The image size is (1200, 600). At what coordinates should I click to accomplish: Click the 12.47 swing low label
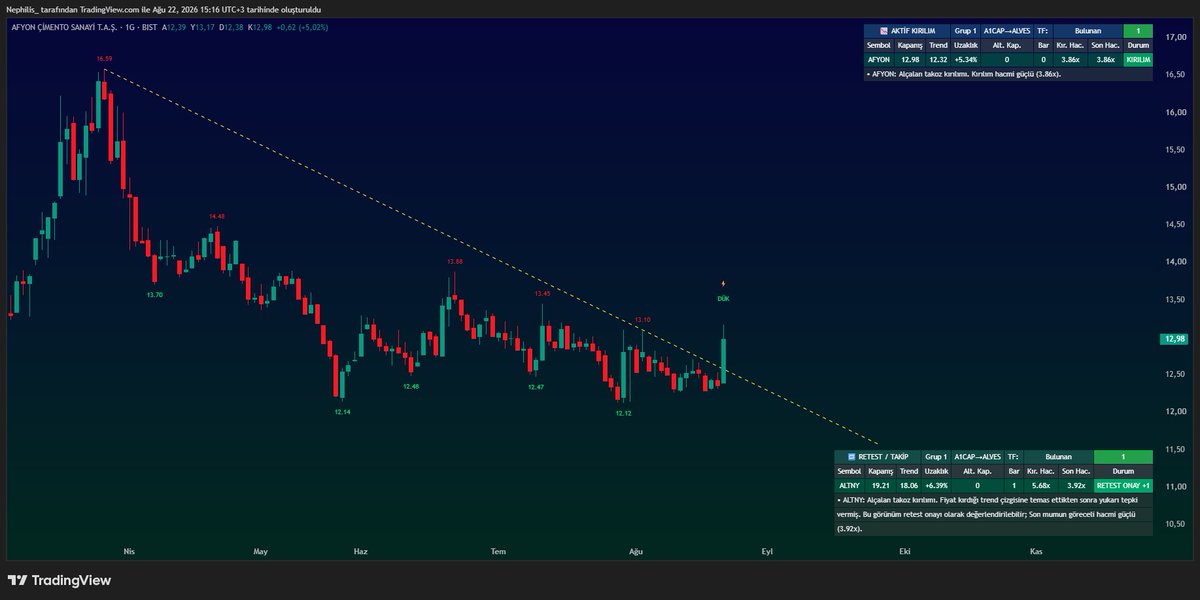(536, 386)
